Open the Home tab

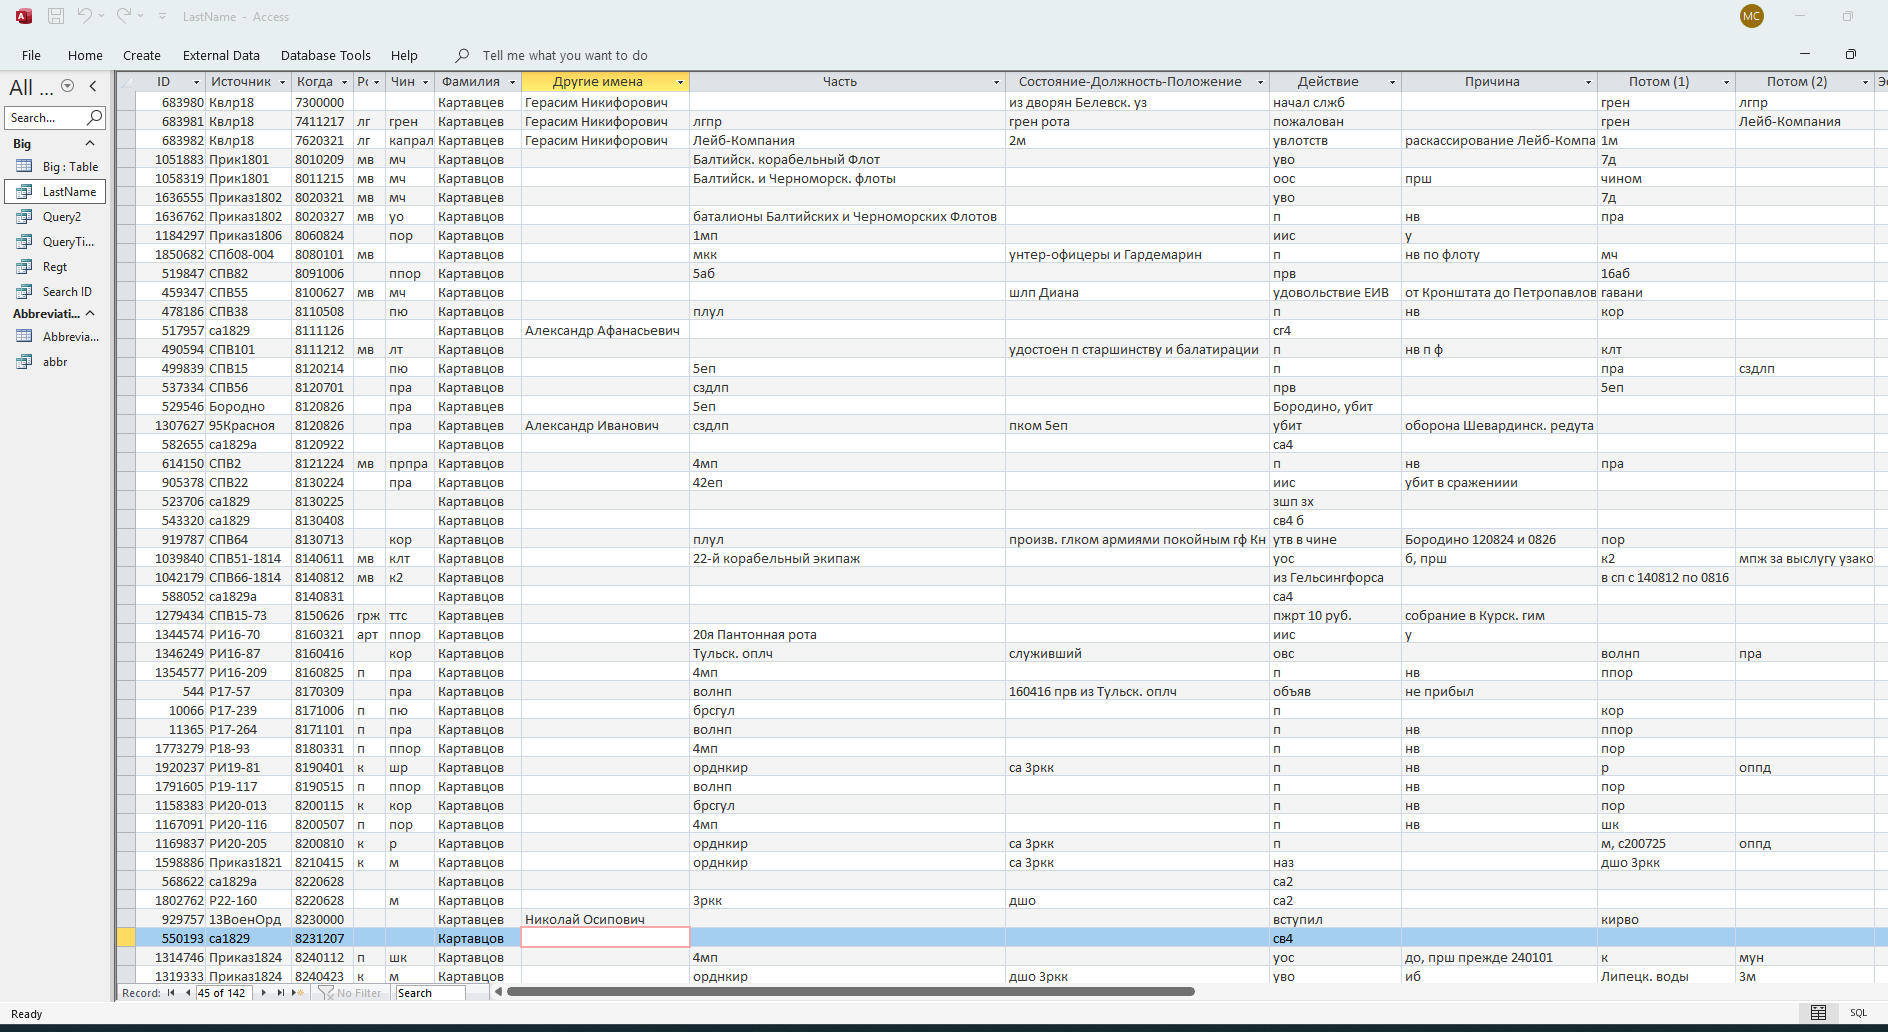coord(85,56)
